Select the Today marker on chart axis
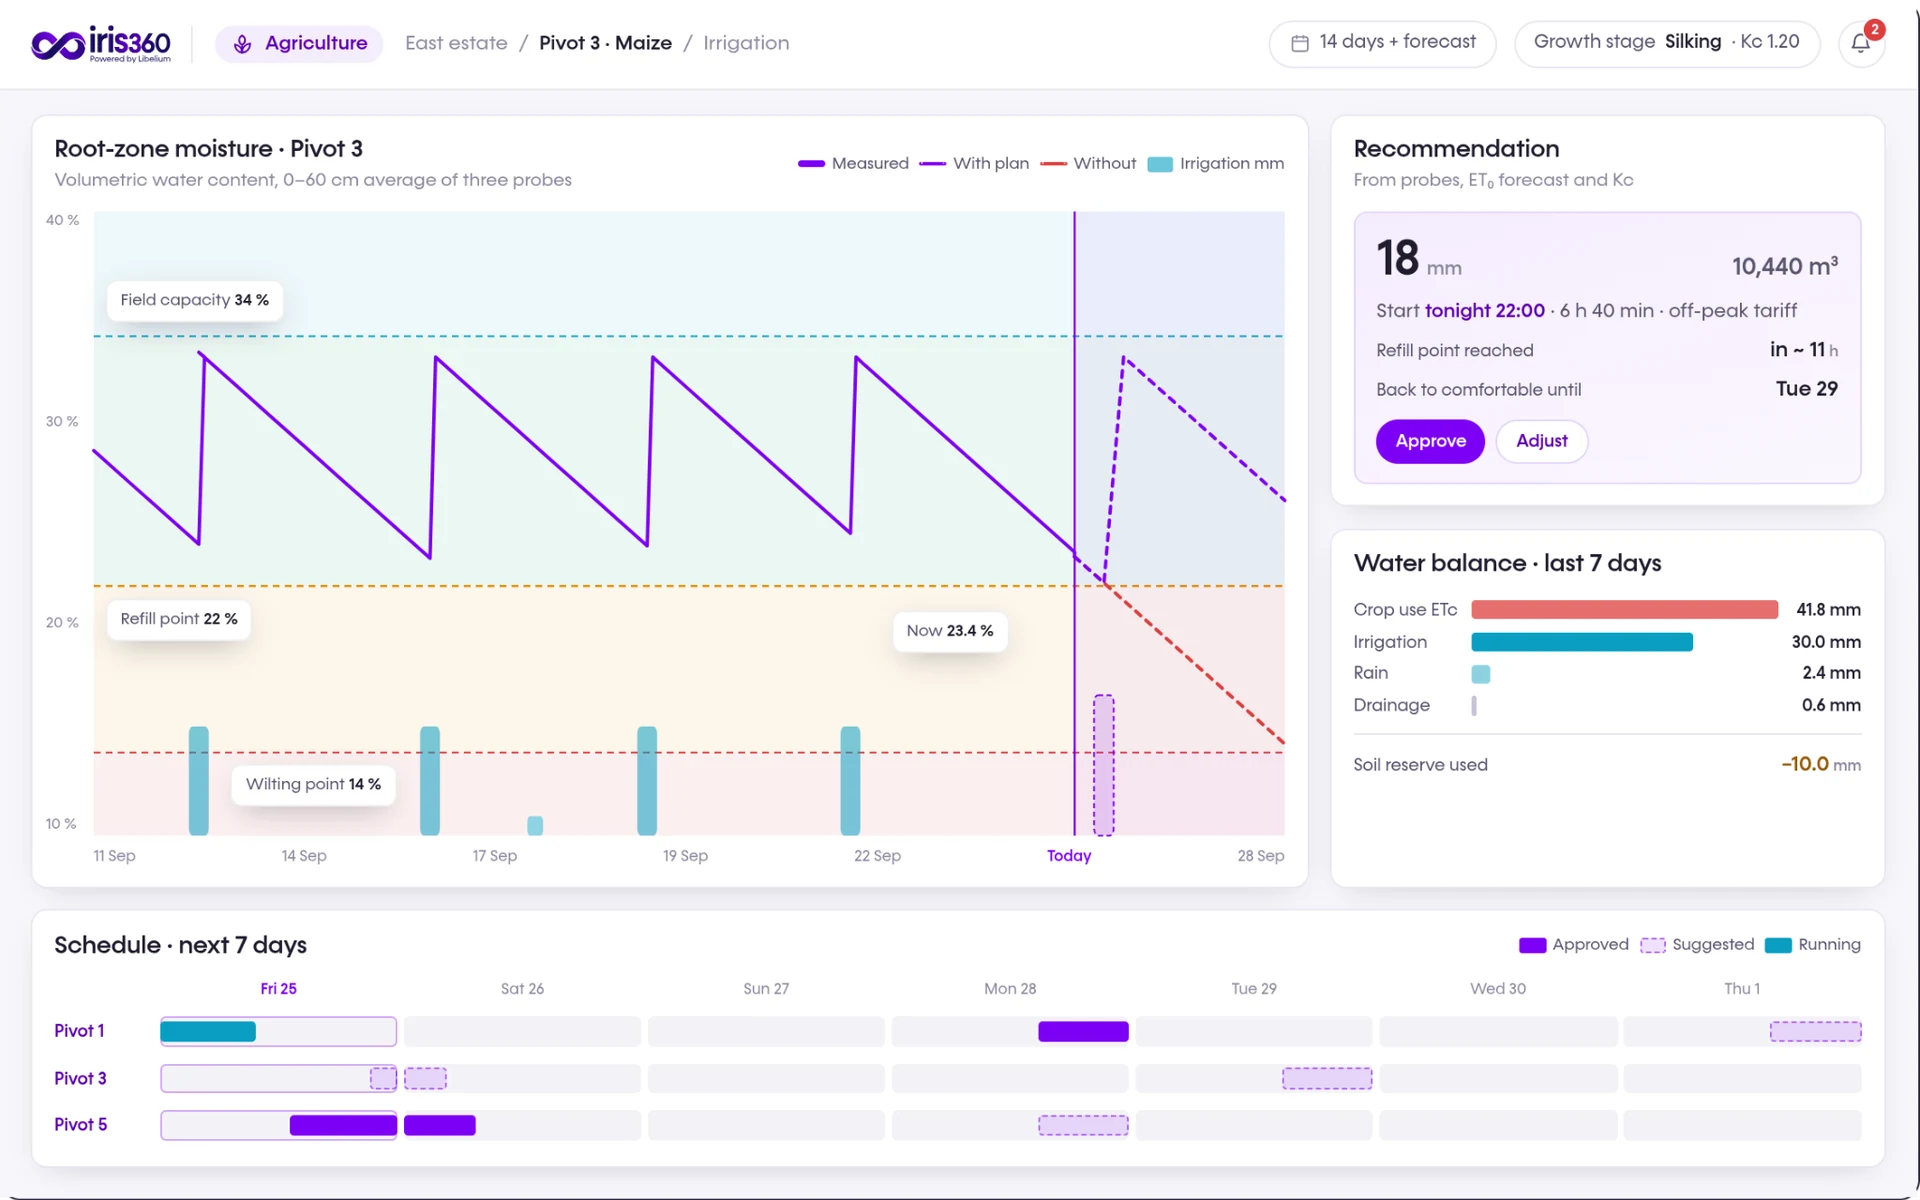 coord(1069,856)
